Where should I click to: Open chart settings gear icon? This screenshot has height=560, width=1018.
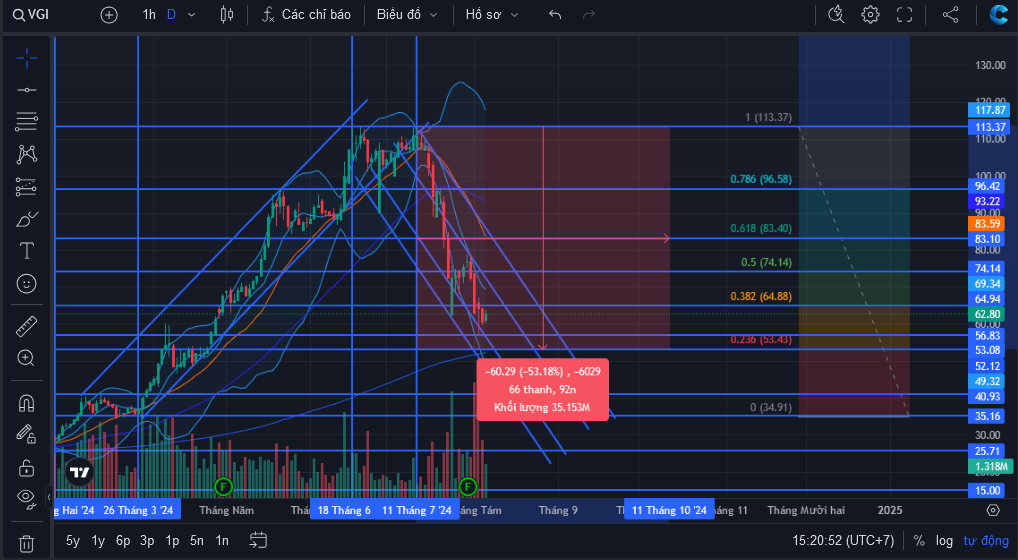click(870, 14)
